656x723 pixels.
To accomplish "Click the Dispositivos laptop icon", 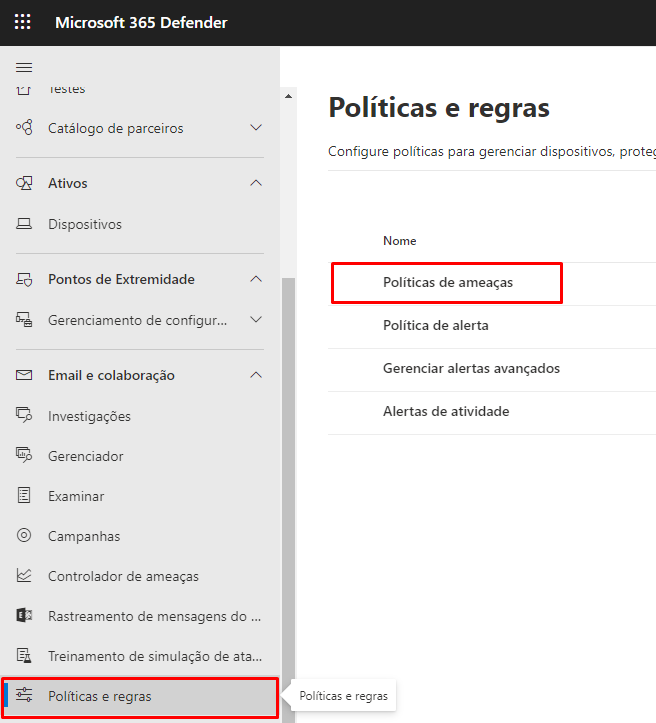I will point(24,224).
